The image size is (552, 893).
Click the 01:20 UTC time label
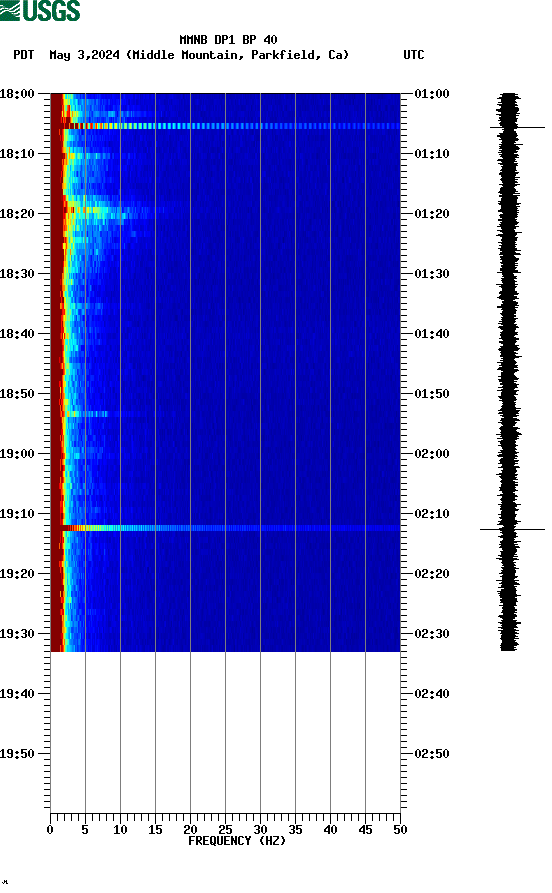(x=432, y=214)
